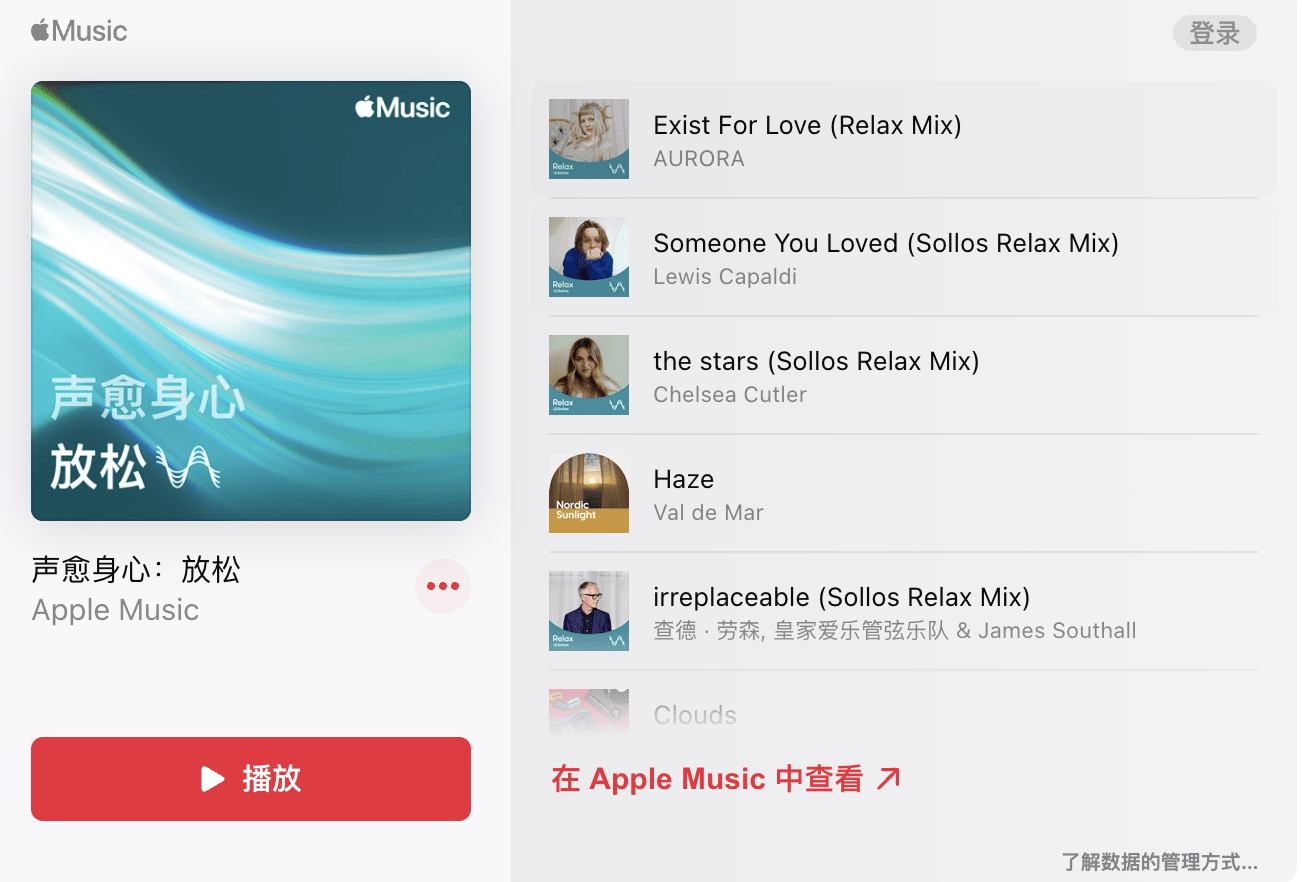The width and height of the screenshot is (1302, 882).
Task: Select the track Haze by Val de Mar
Action: pos(904,493)
